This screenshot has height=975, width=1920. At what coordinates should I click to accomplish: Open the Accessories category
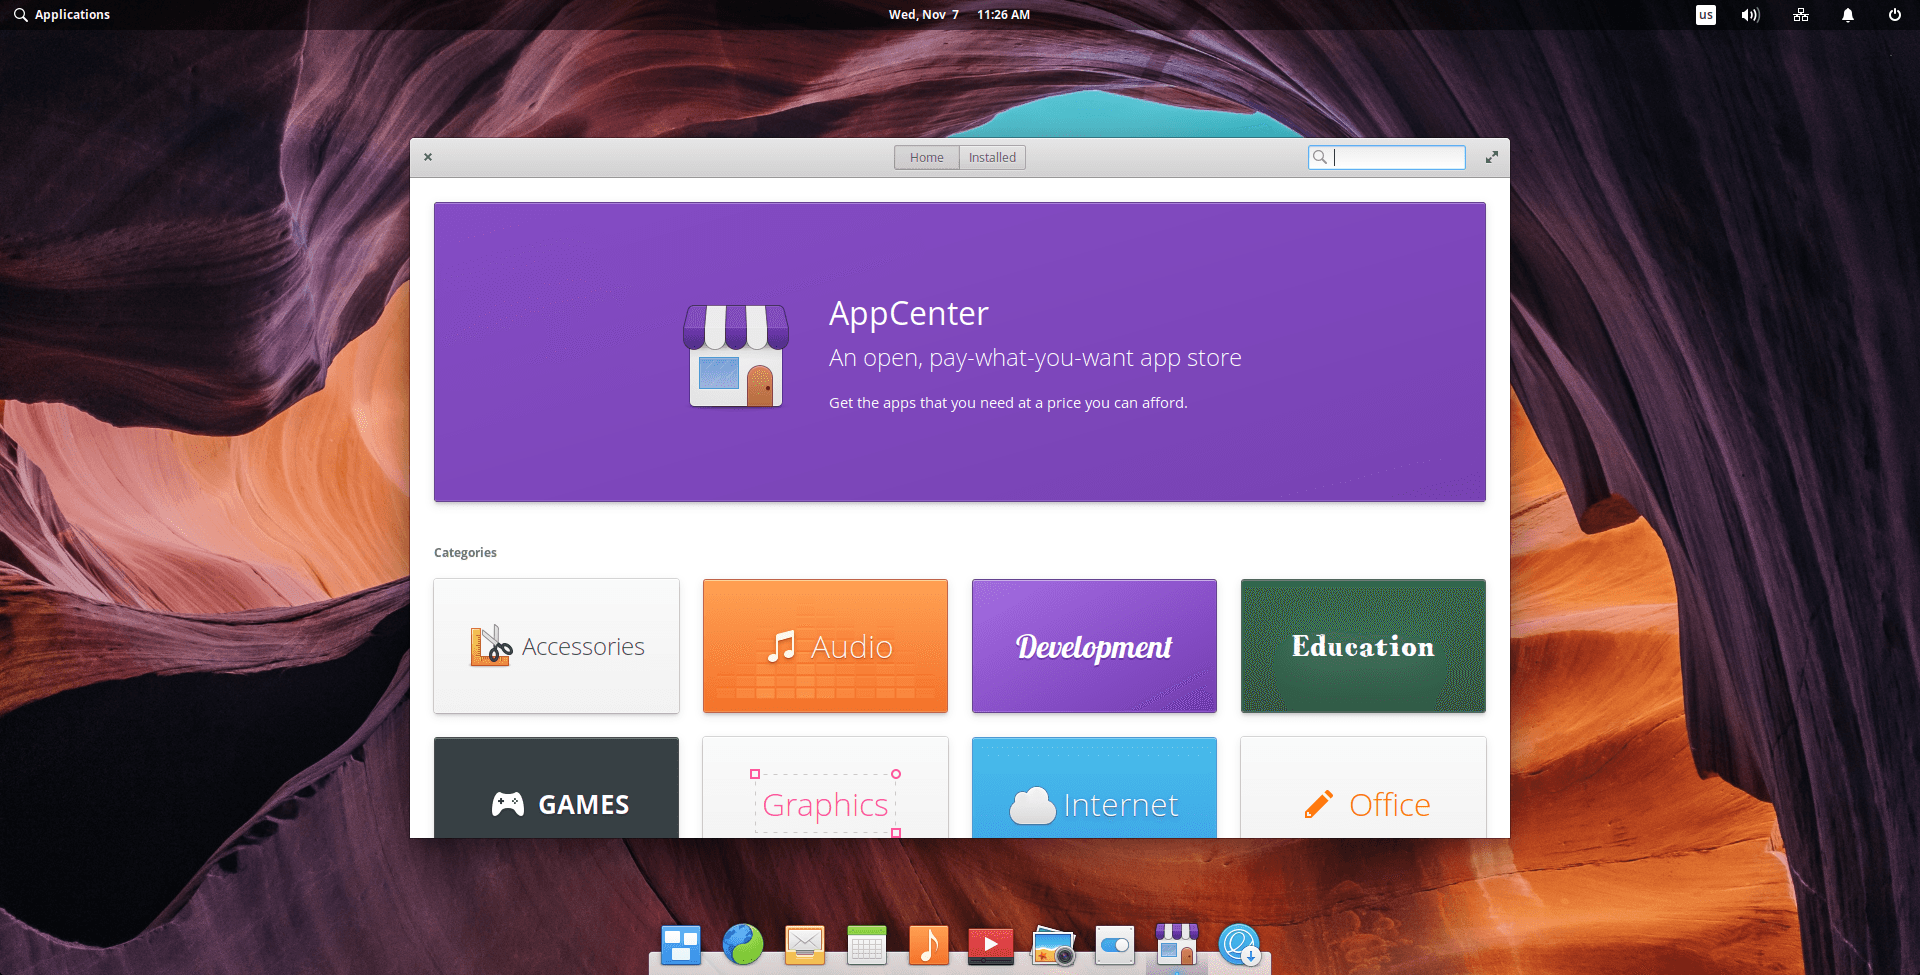(x=556, y=646)
